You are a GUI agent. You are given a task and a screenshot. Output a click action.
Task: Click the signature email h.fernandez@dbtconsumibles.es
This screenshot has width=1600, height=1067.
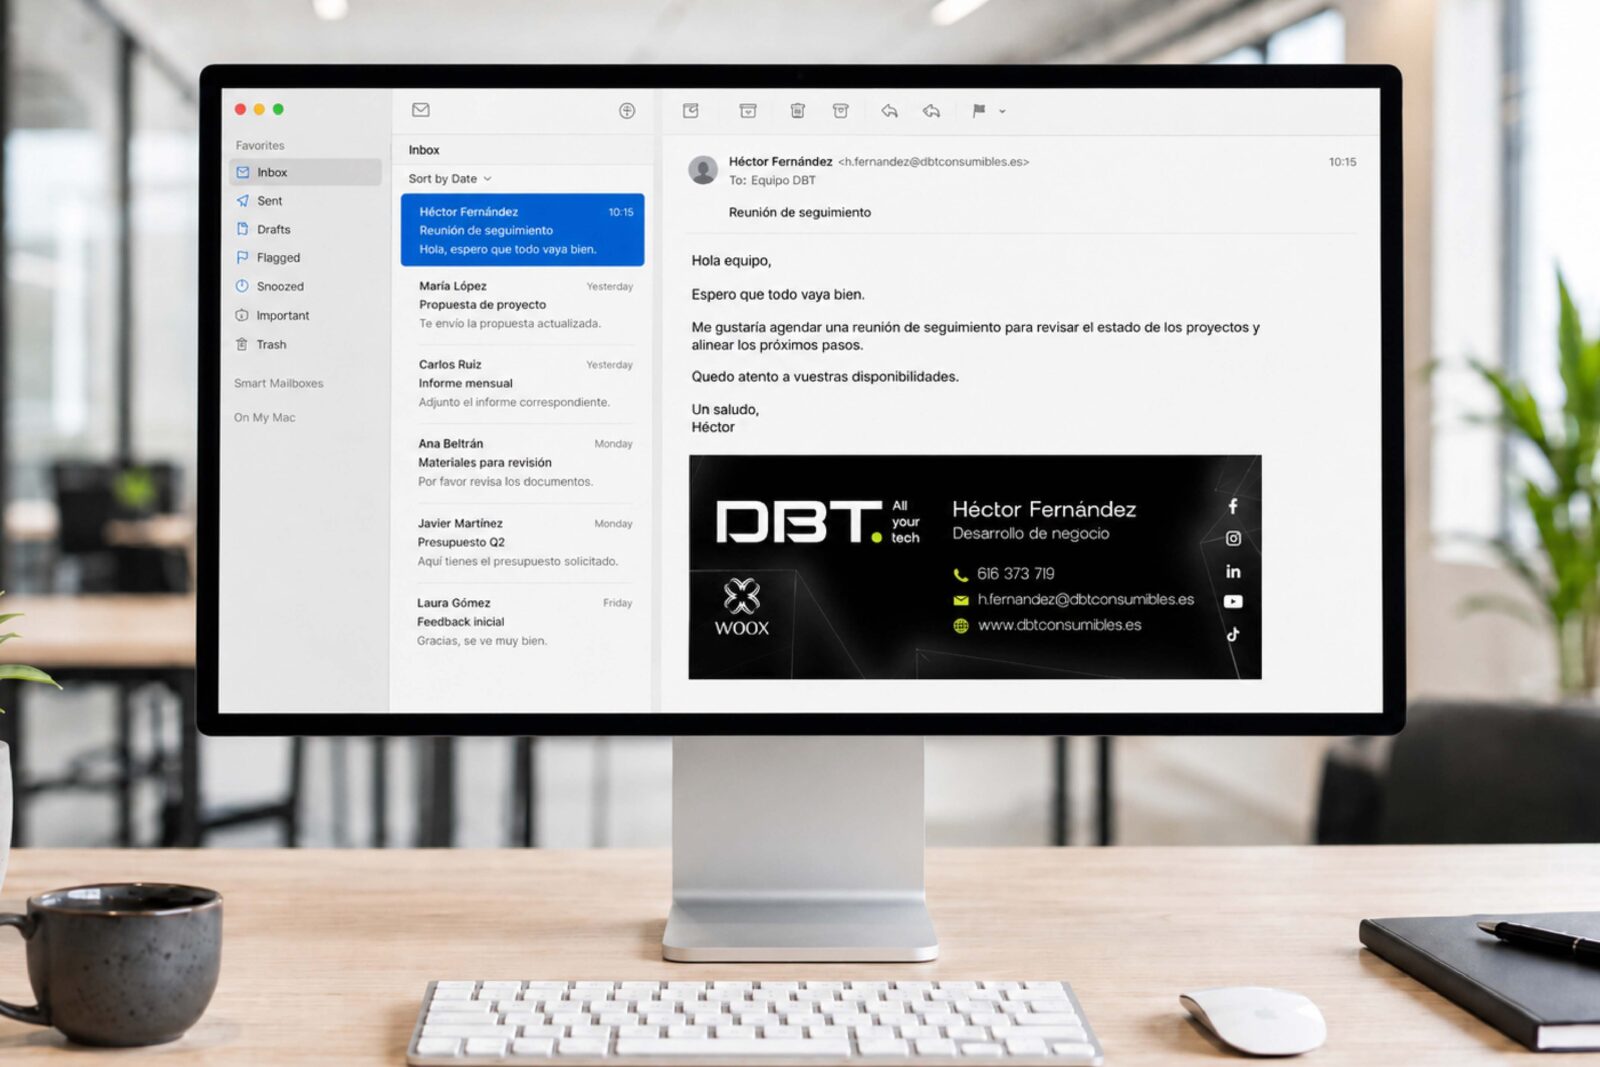tap(1086, 600)
